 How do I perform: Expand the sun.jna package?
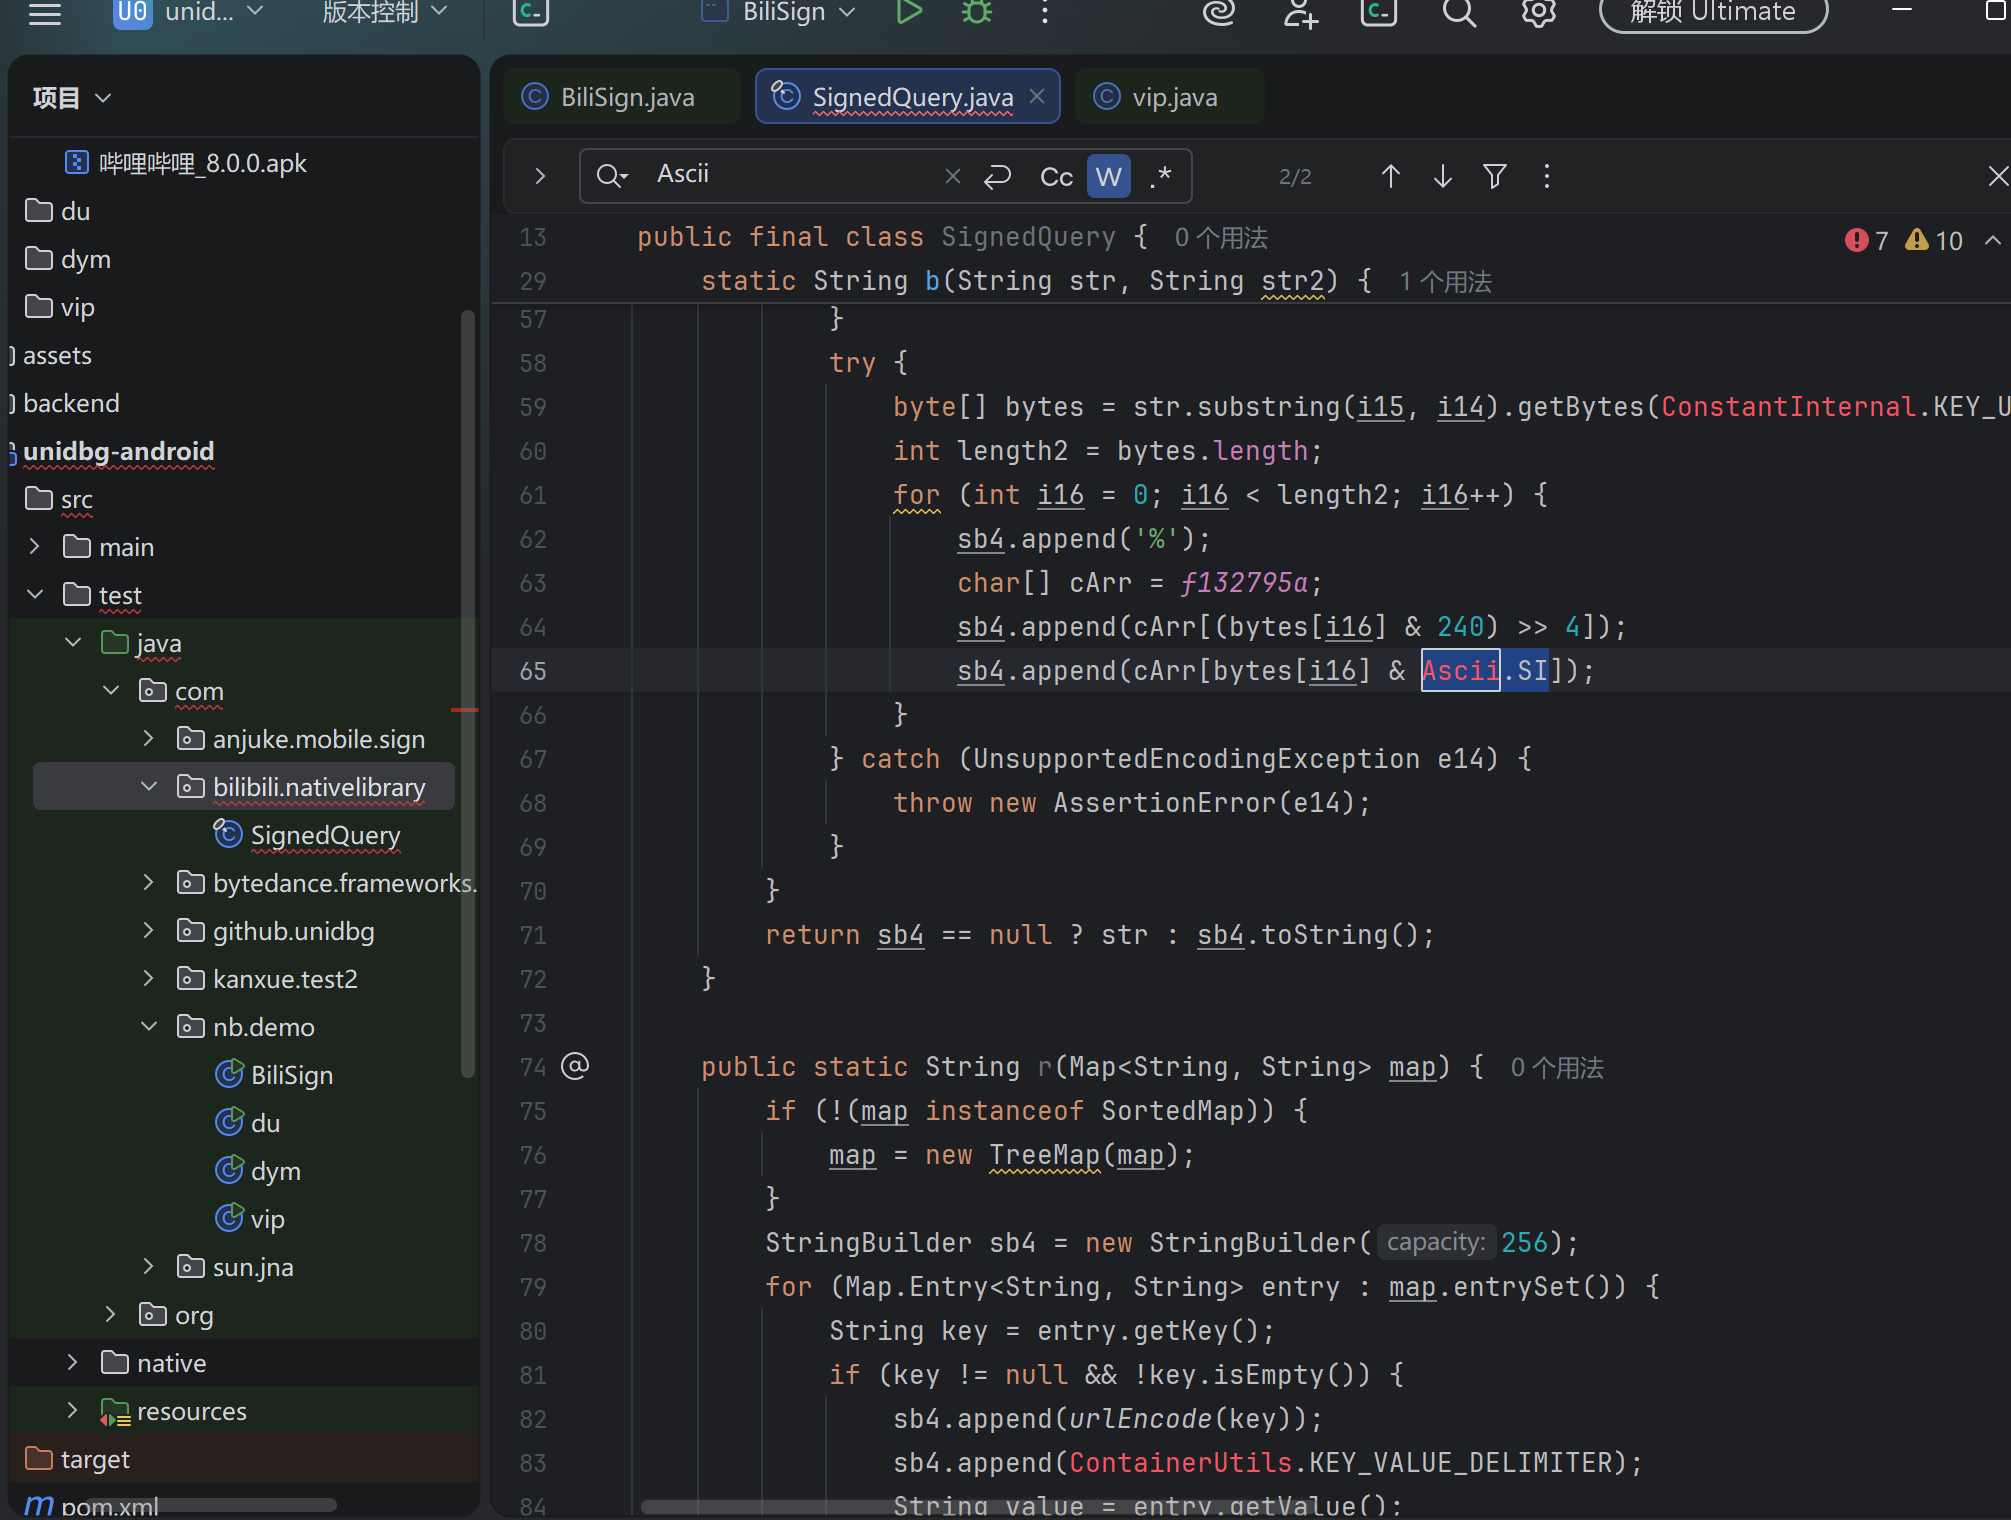[x=149, y=1267]
